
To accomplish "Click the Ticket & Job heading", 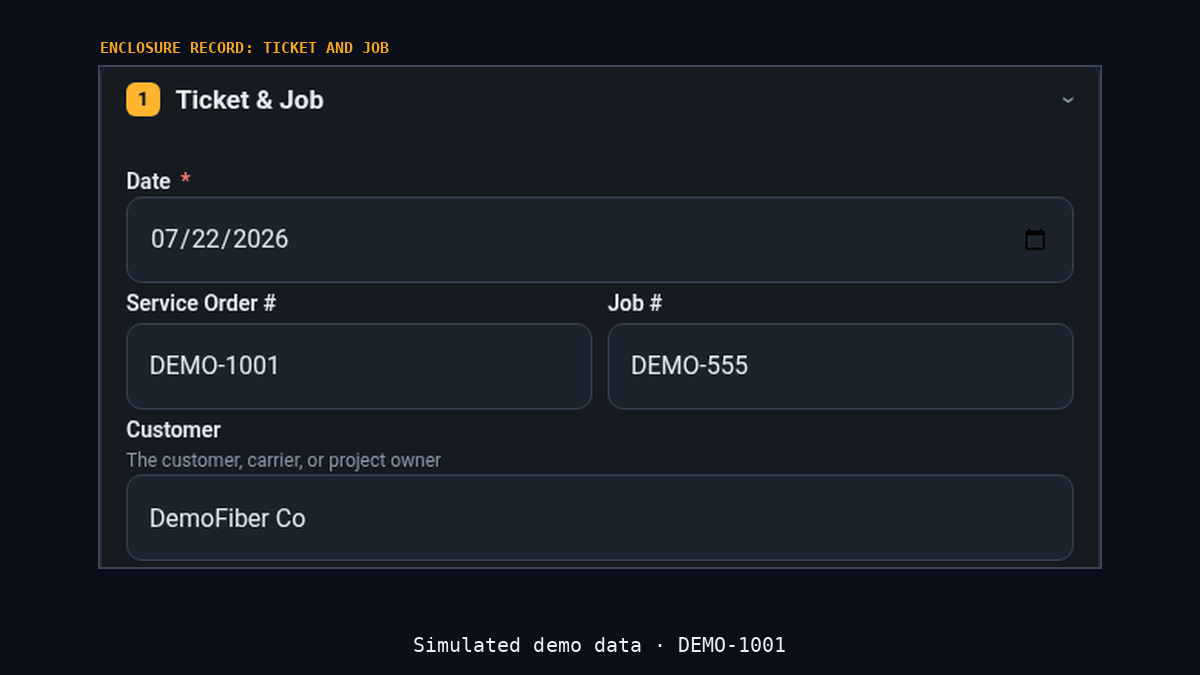I will [250, 100].
